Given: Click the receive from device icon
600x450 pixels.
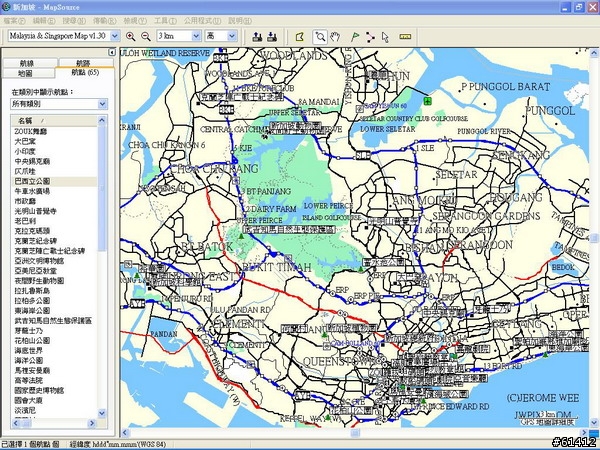Looking at the screenshot, I should tap(272, 37).
